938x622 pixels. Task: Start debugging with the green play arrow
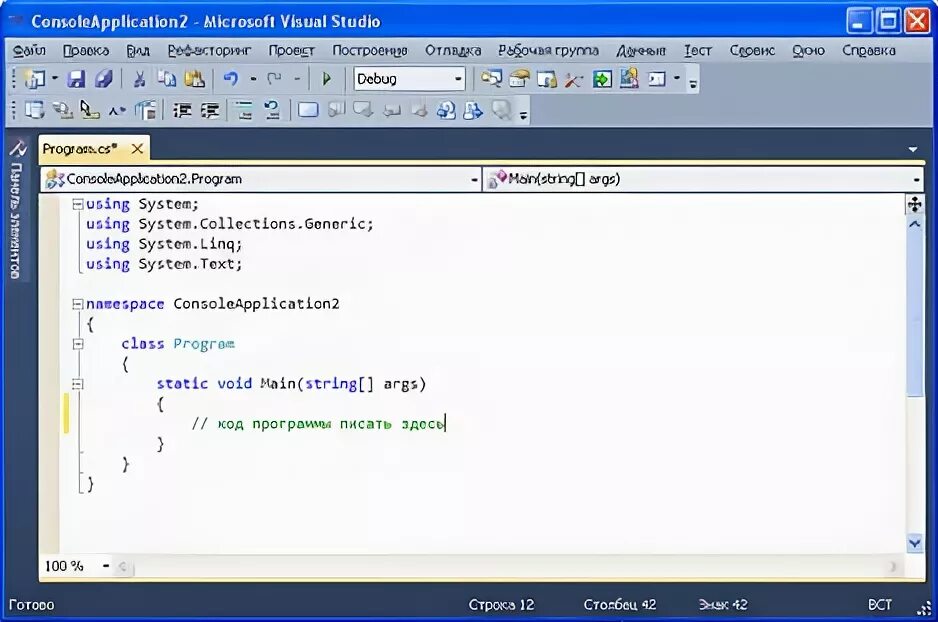coord(327,79)
